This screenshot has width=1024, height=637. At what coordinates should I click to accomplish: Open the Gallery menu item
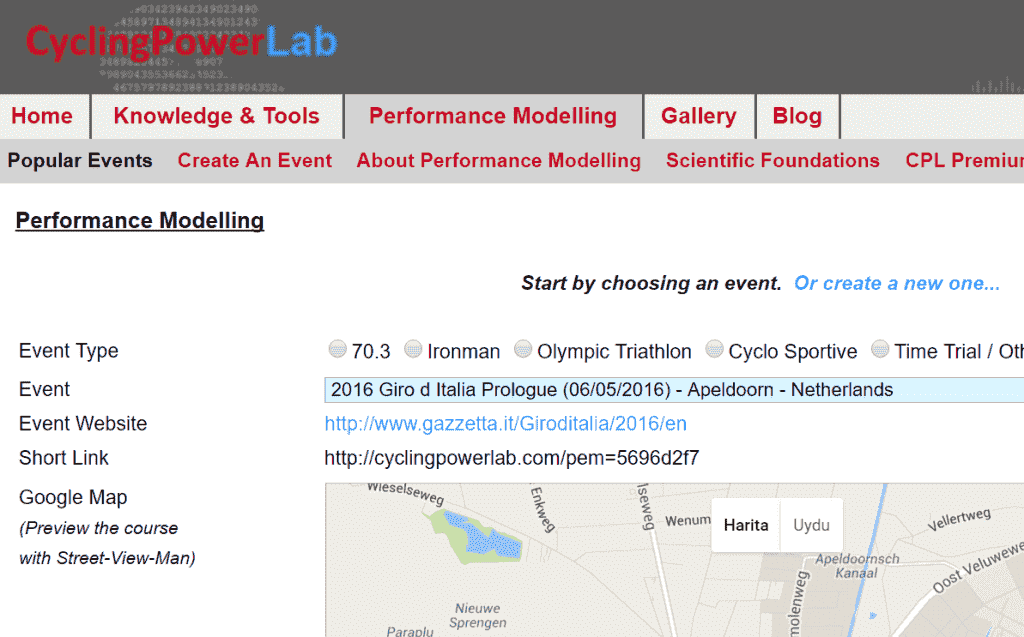pos(698,116)
